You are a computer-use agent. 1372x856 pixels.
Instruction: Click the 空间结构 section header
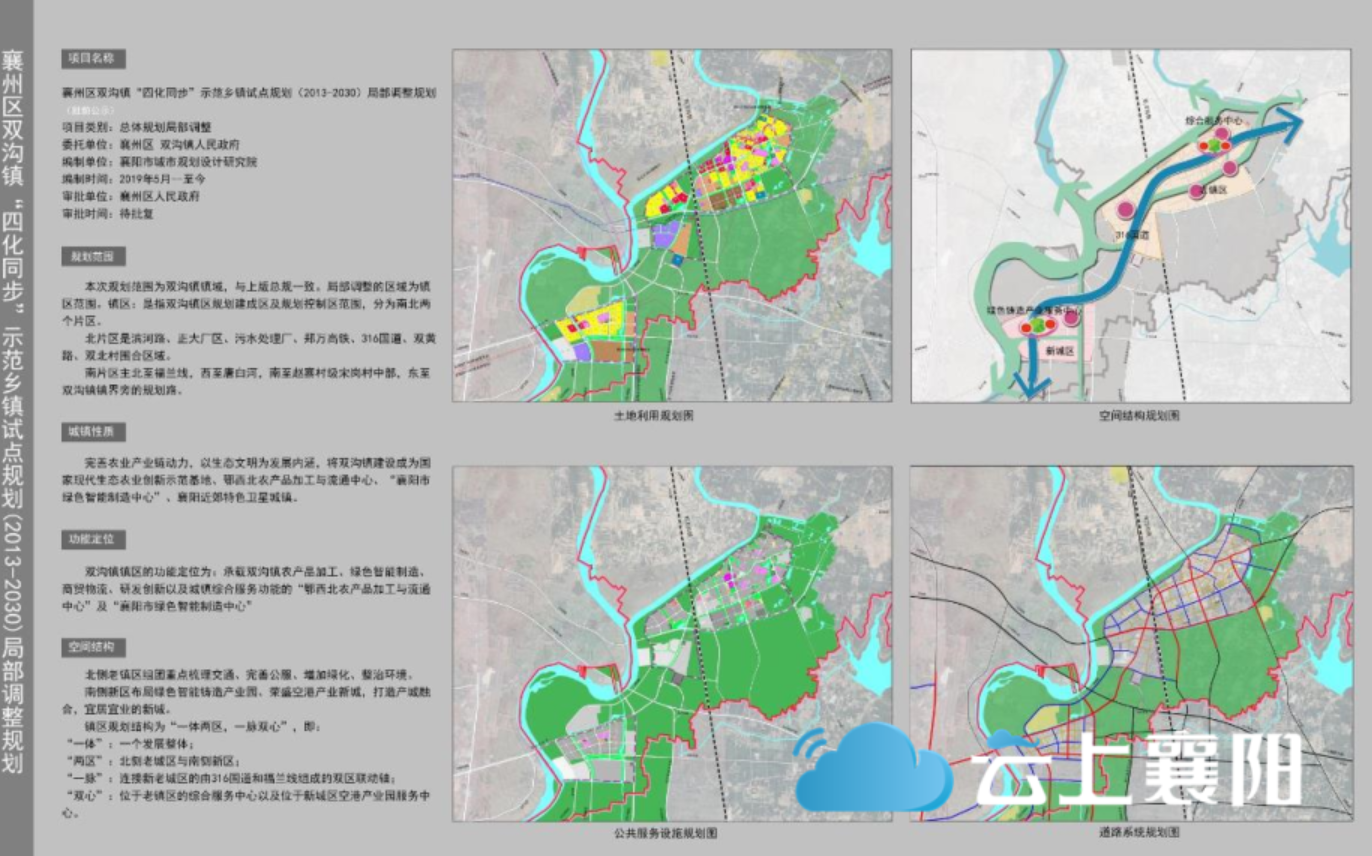(x=93, y=646)
